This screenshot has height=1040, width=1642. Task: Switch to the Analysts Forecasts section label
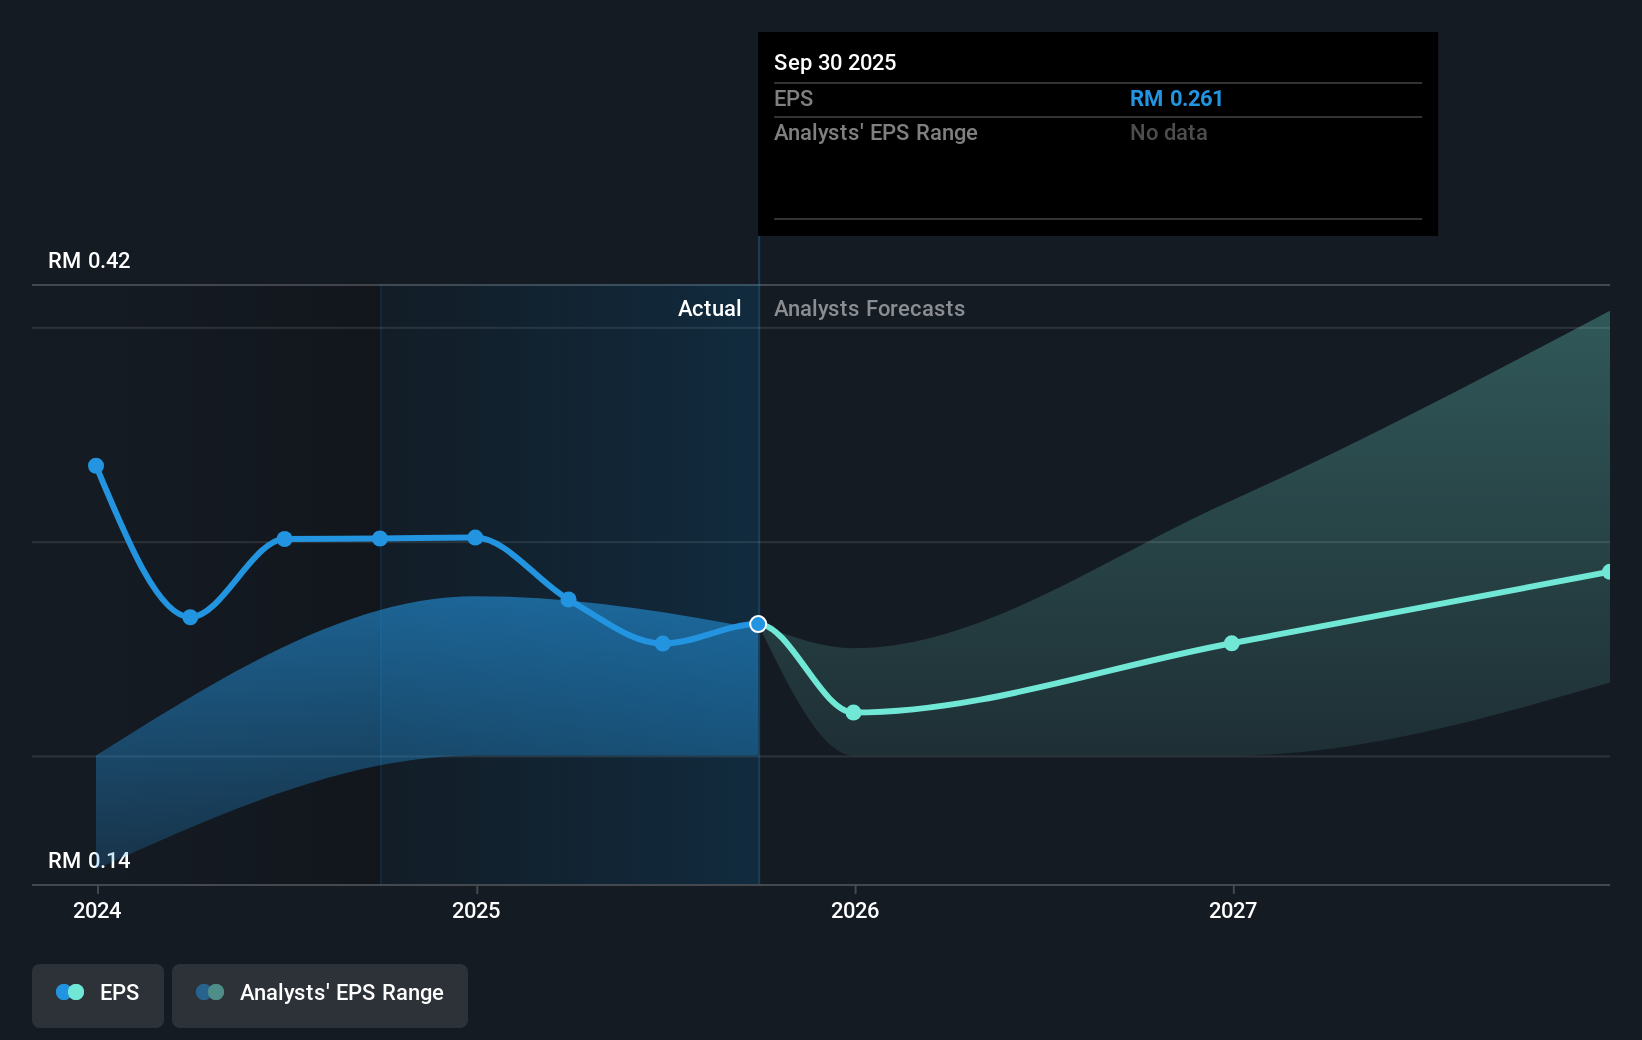coord(869,308)
